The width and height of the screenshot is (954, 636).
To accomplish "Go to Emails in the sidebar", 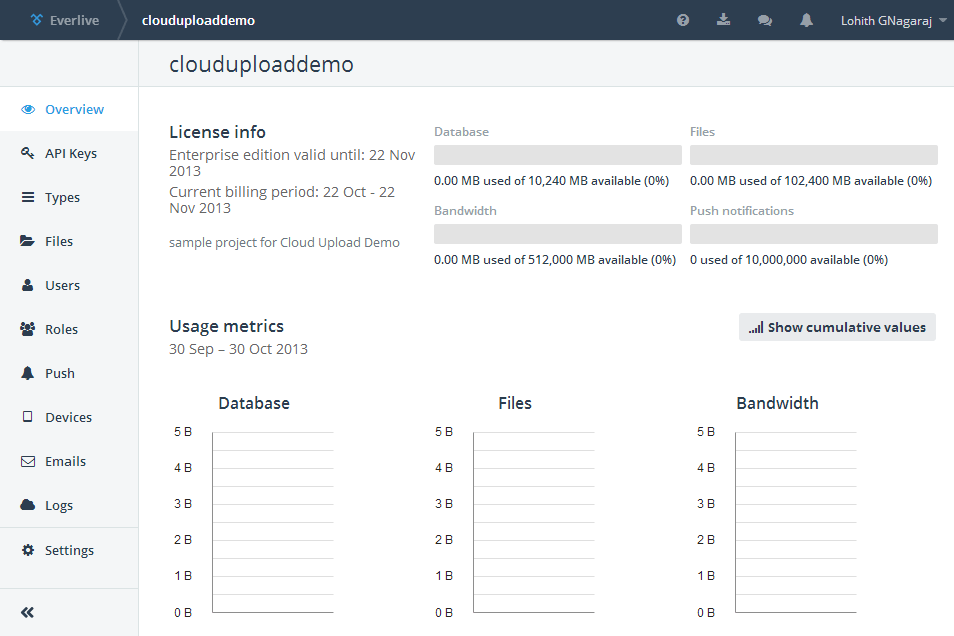I will 65,461.
